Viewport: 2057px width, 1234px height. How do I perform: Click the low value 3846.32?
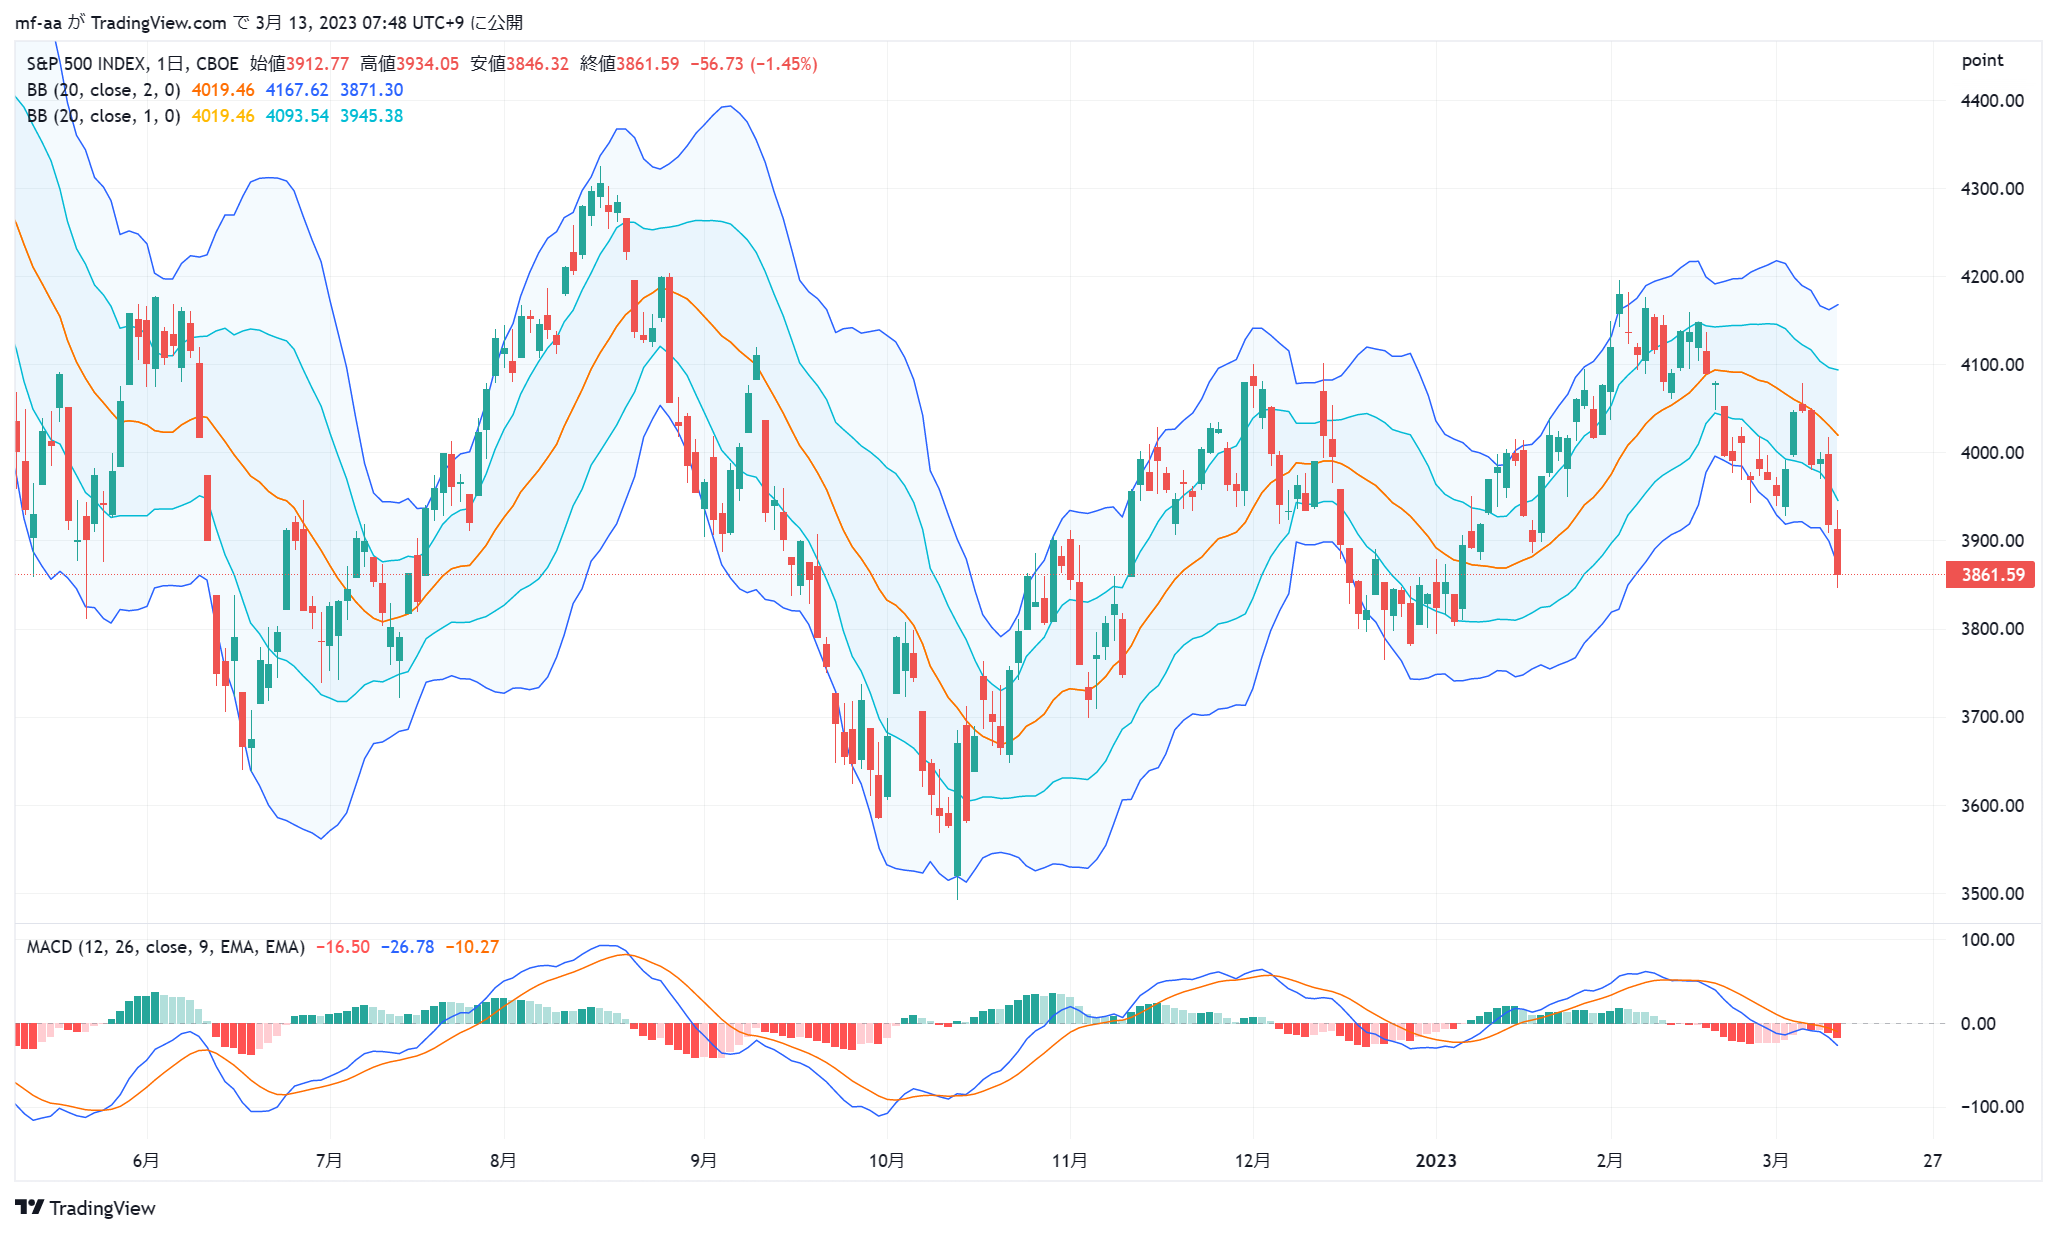point(537,64)
